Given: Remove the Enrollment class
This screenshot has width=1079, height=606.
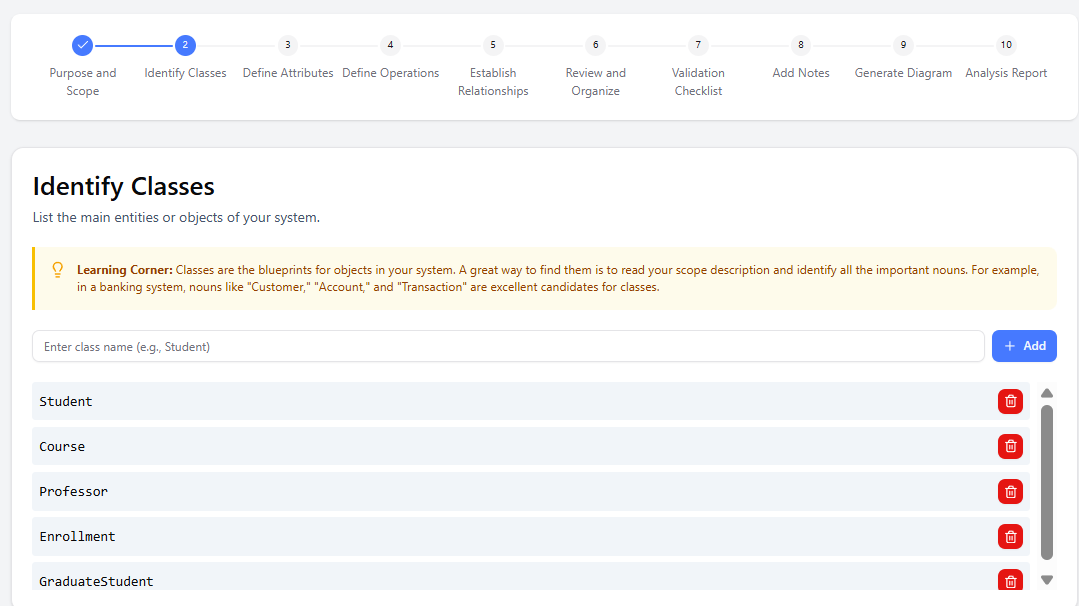Looking at the screenshot, I should [1010, 536].
